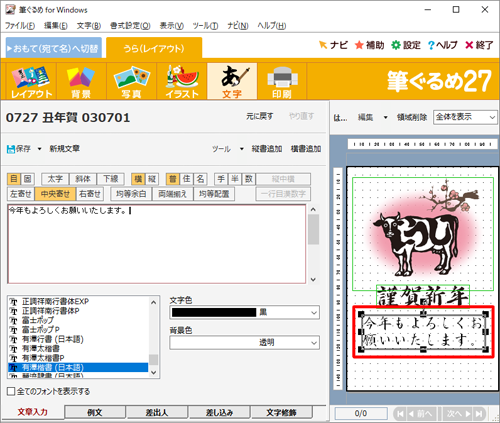Select 右寄せ right alignment
The image size is (500, 423).
point(90,194)
